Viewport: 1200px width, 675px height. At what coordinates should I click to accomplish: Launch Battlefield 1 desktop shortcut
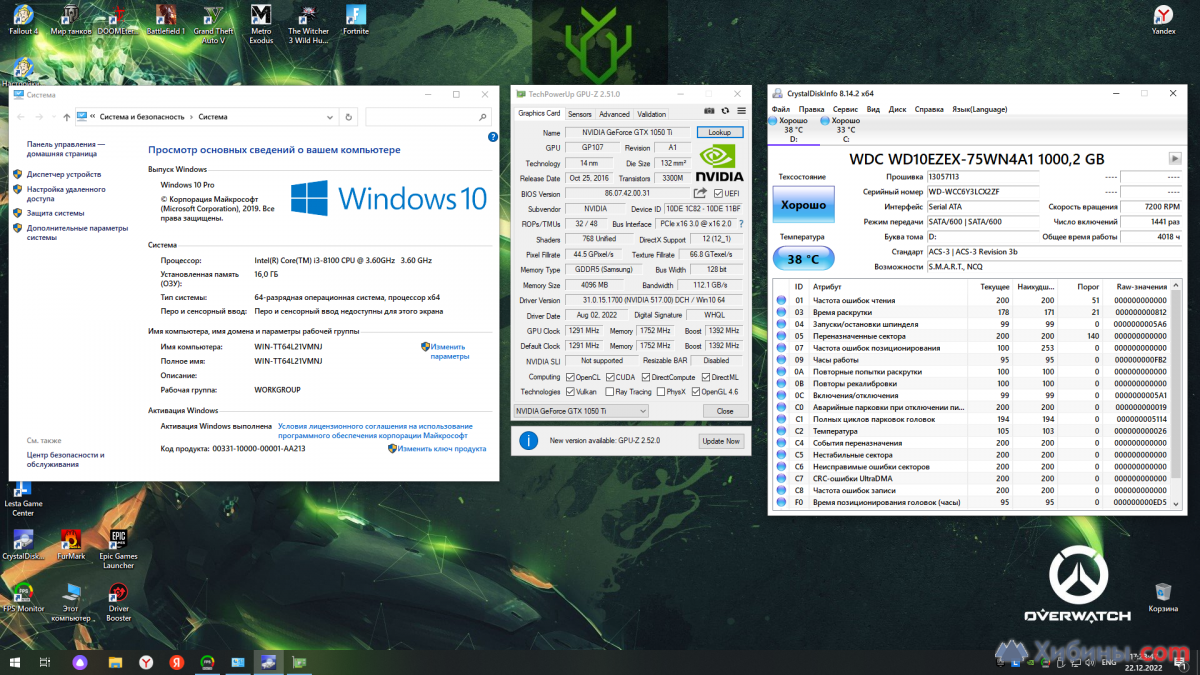tap(166, 20)
